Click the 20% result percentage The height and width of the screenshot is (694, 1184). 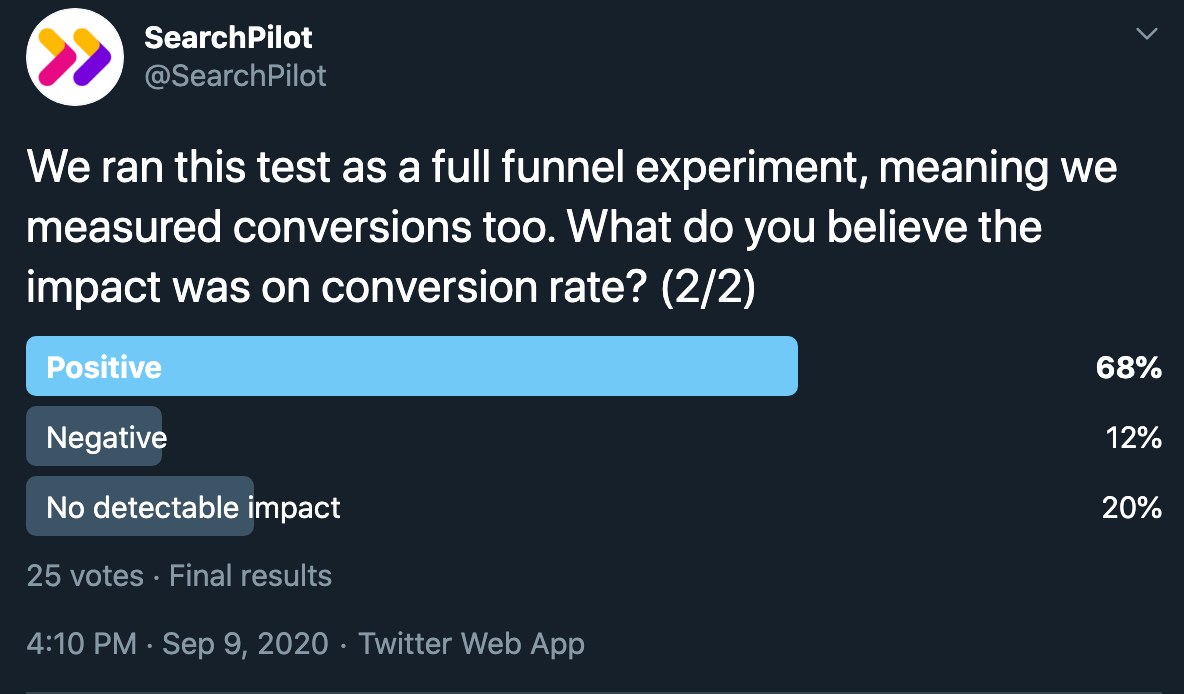pyautogui.click(x=1132, y=507)
